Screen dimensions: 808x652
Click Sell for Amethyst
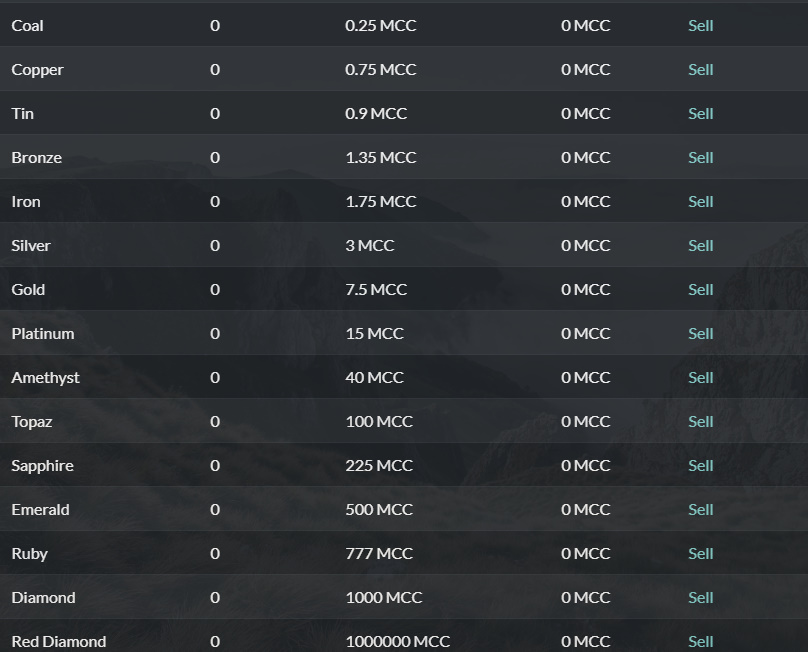[x=700, y=377]
